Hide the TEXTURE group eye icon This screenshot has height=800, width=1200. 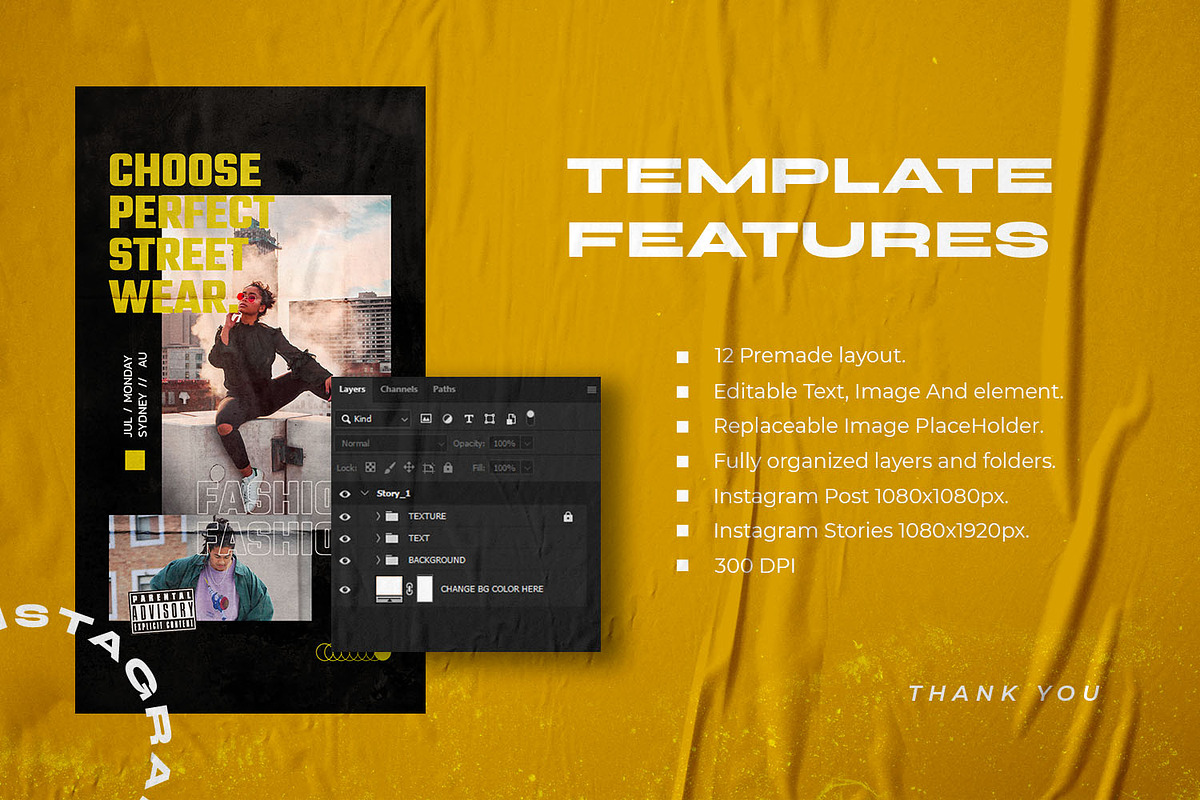tap(345, 517)
